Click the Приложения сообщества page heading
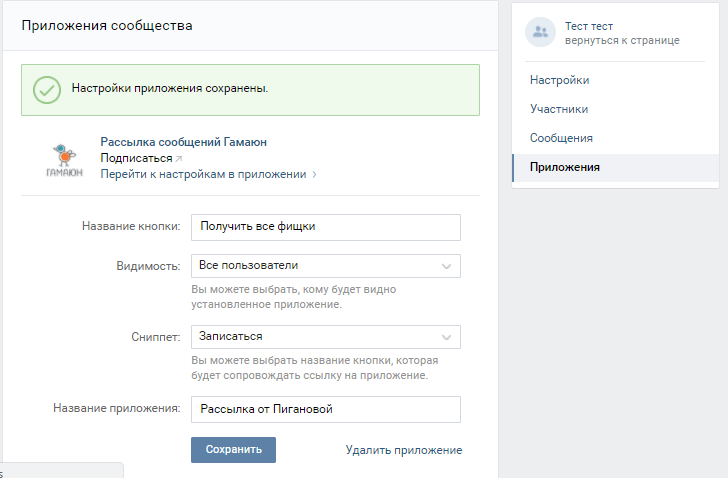 (x=107, y=26)
